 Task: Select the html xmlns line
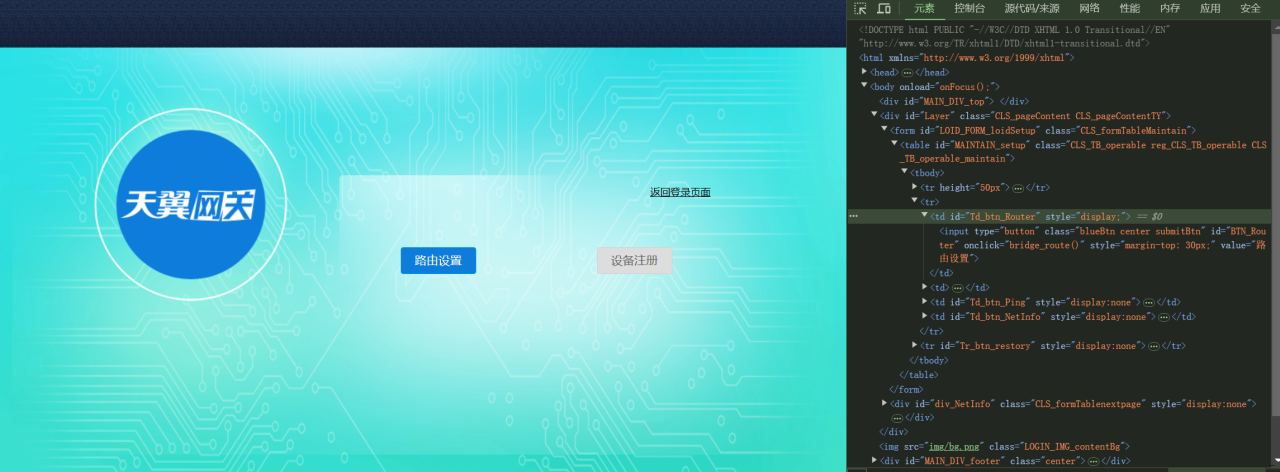967,59
